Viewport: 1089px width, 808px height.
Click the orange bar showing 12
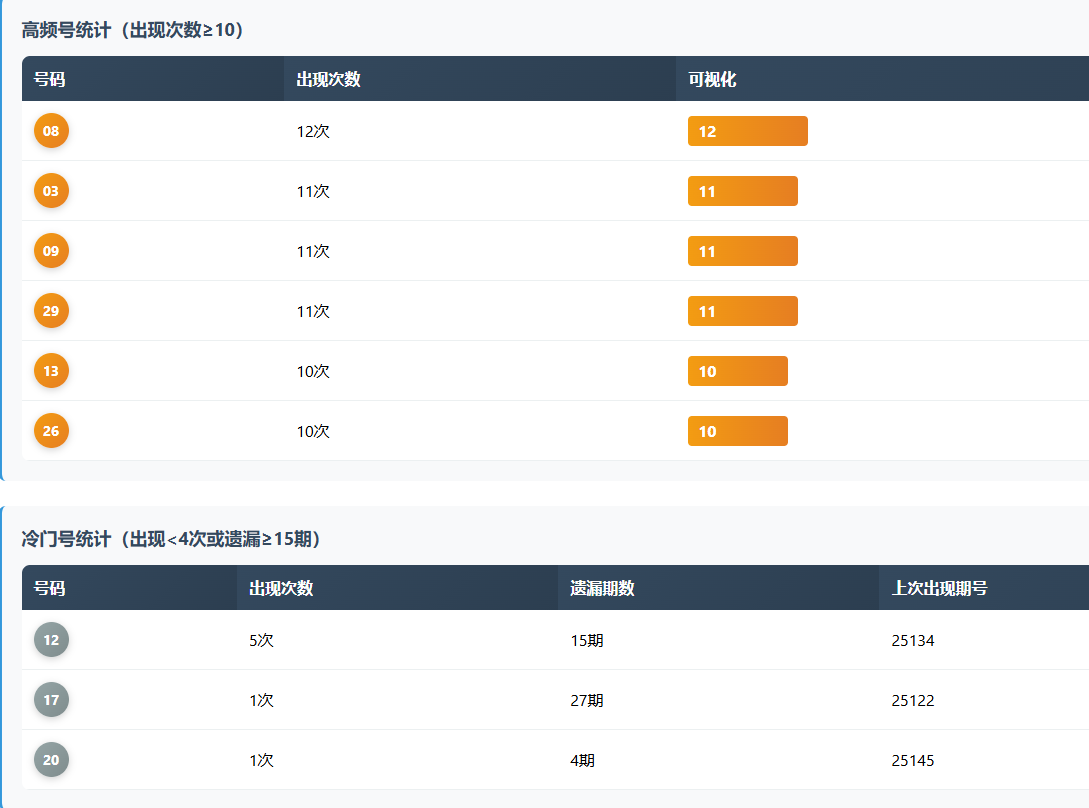click(x=747, y=131)
